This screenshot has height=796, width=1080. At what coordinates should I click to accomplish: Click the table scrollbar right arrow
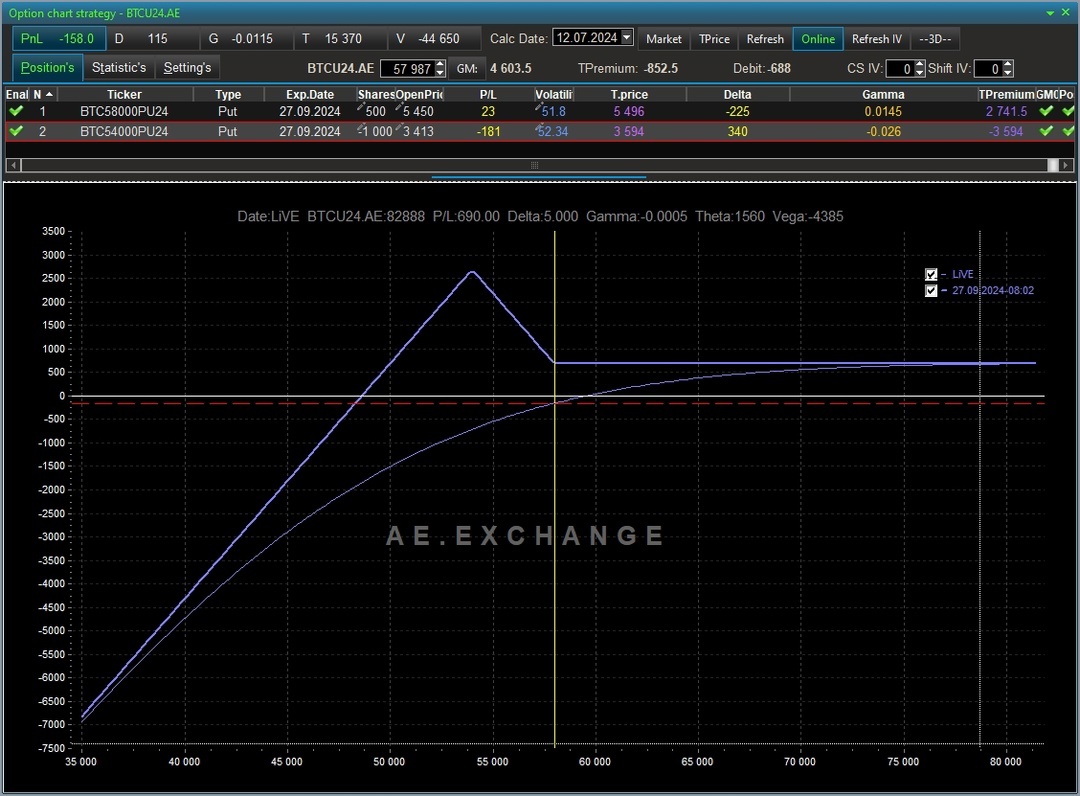point(1066,165)
